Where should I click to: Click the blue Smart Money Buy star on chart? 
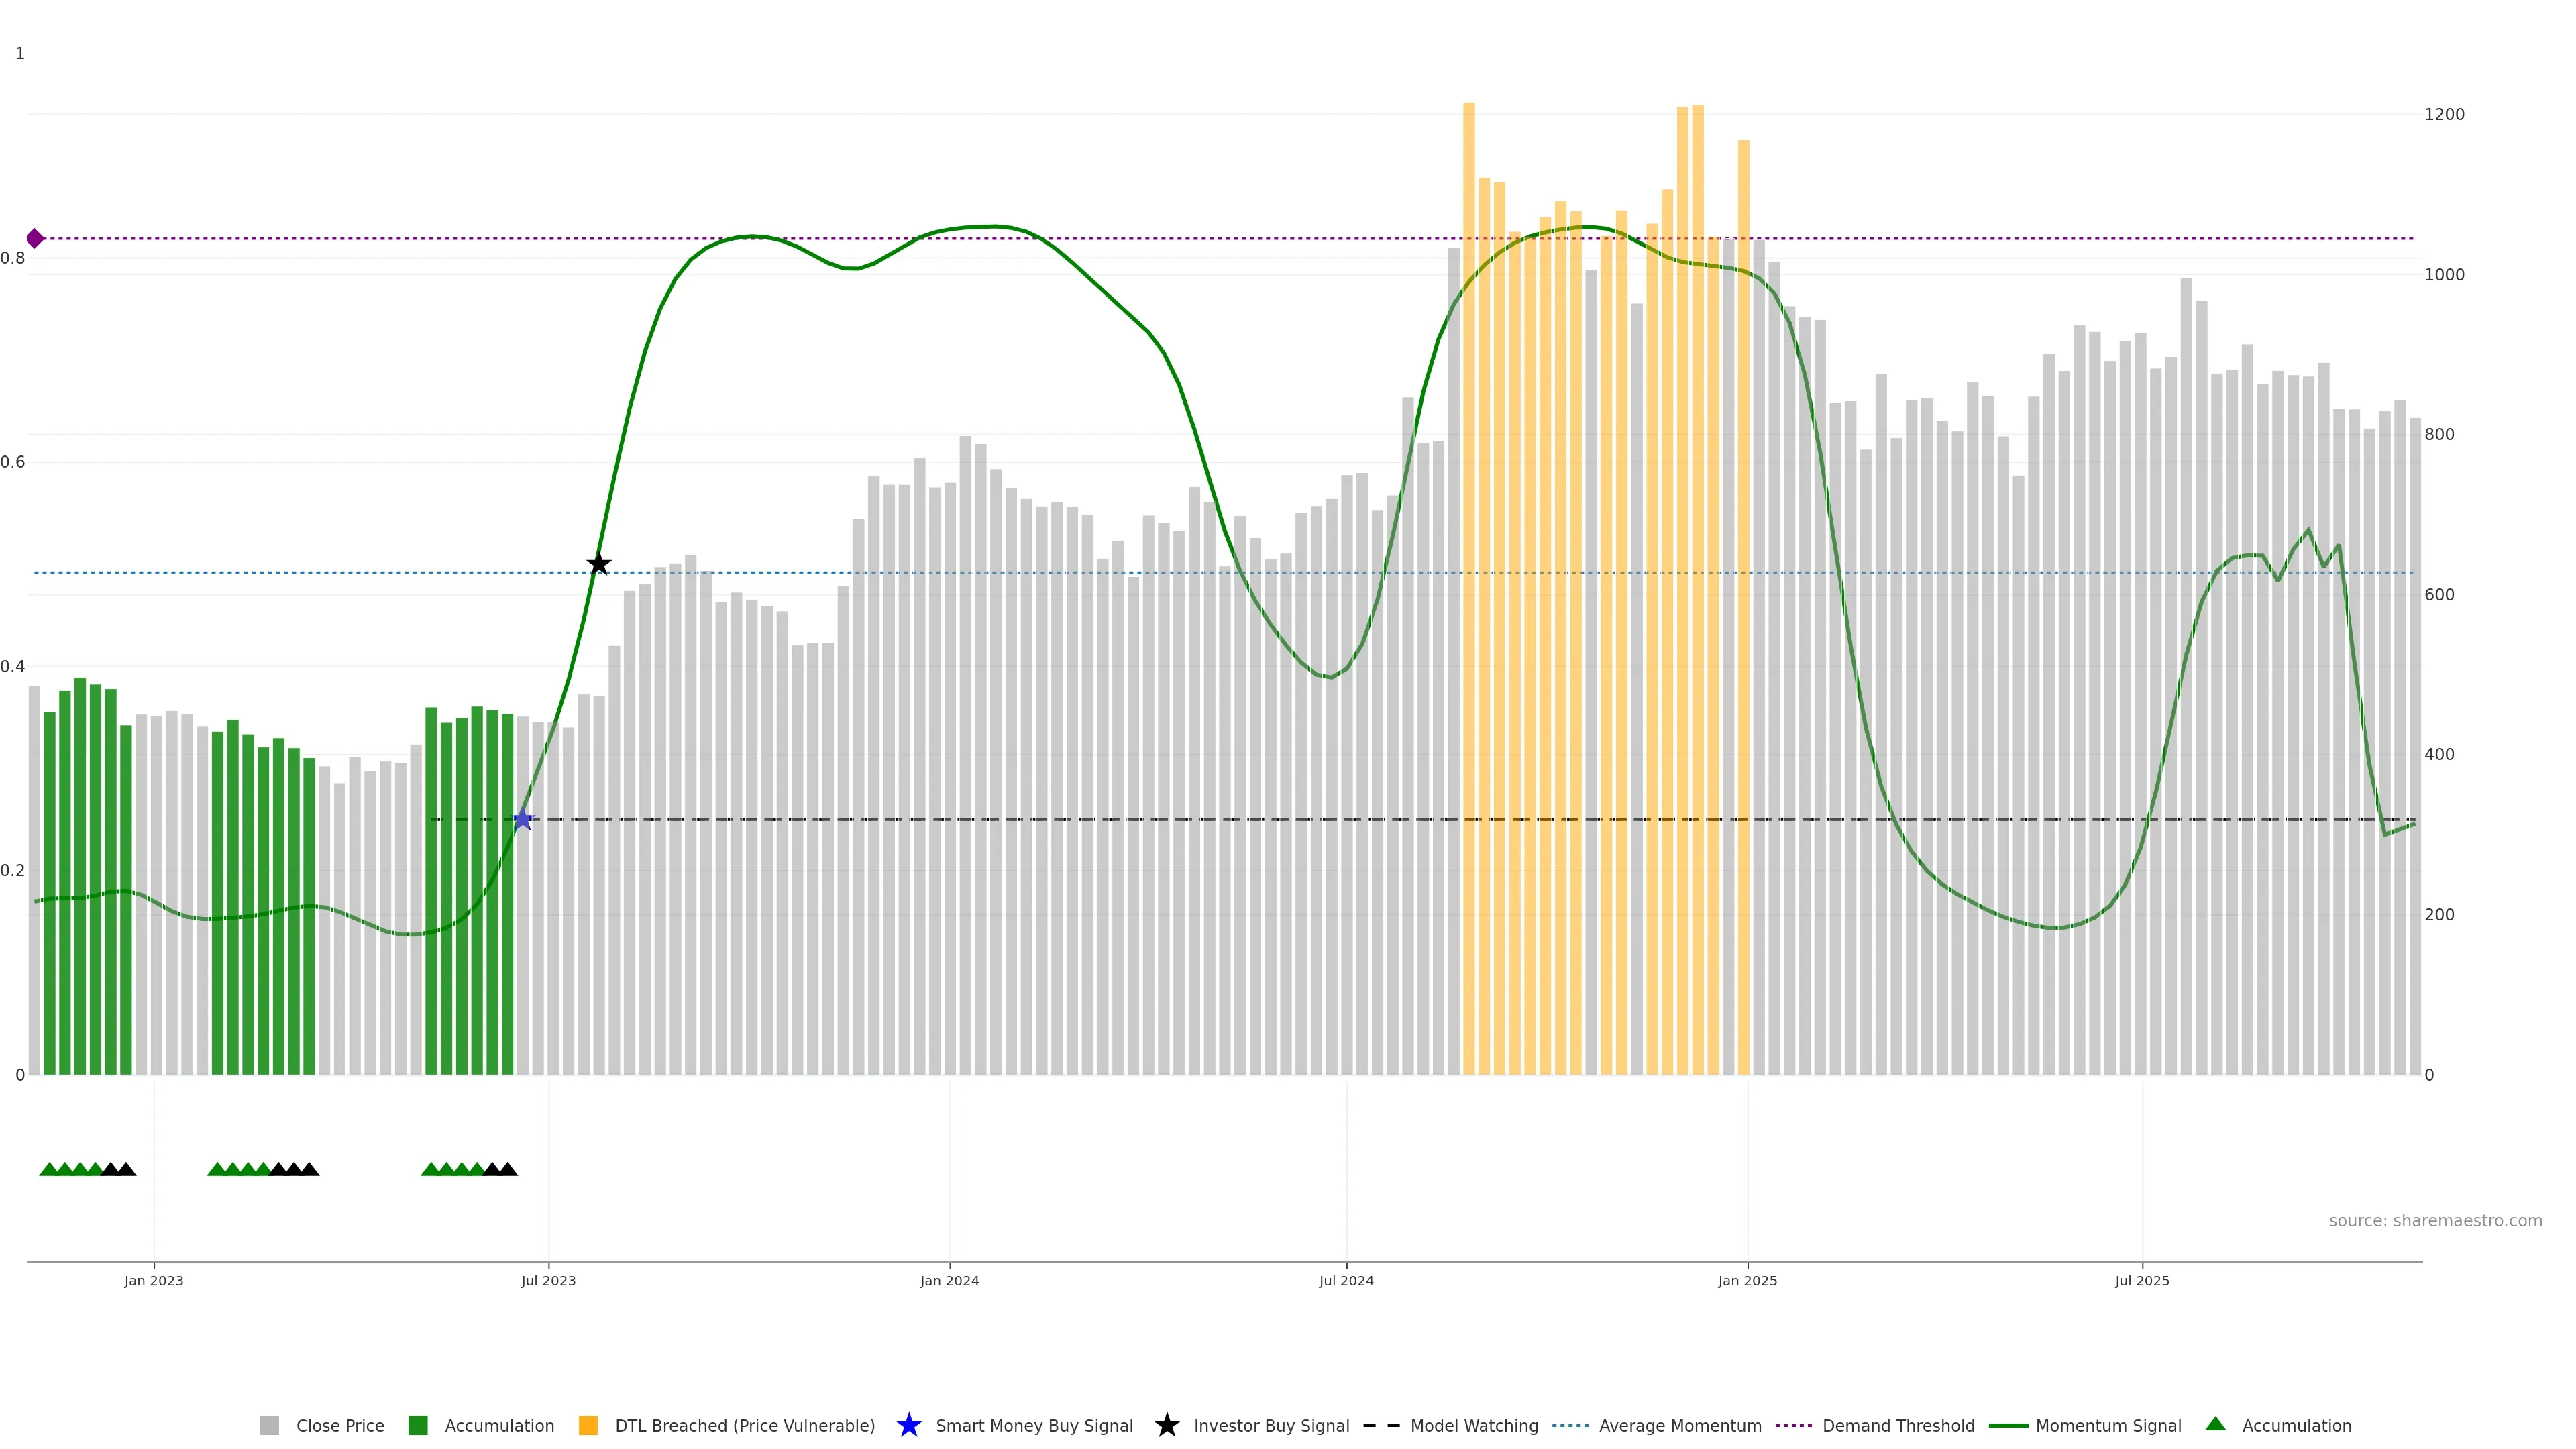coord(522,819)
